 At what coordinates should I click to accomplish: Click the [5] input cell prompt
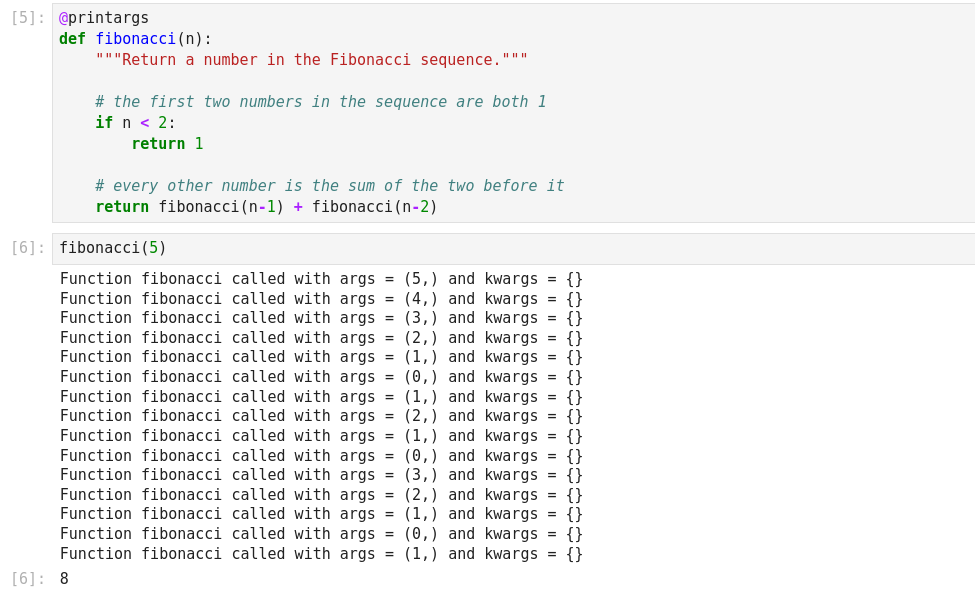click(27, 18)
